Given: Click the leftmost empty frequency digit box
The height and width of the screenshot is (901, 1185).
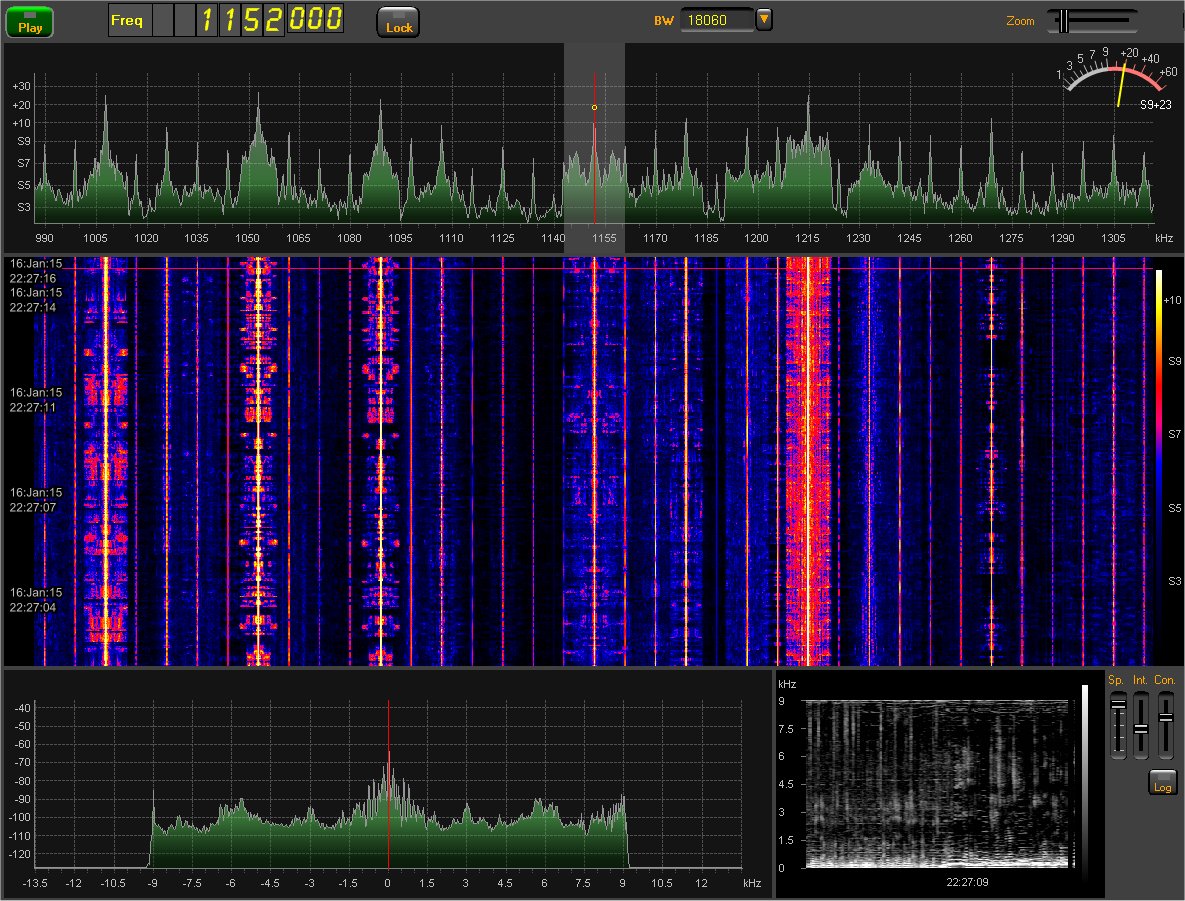Looking at the screenshot, I should (162, 20).
